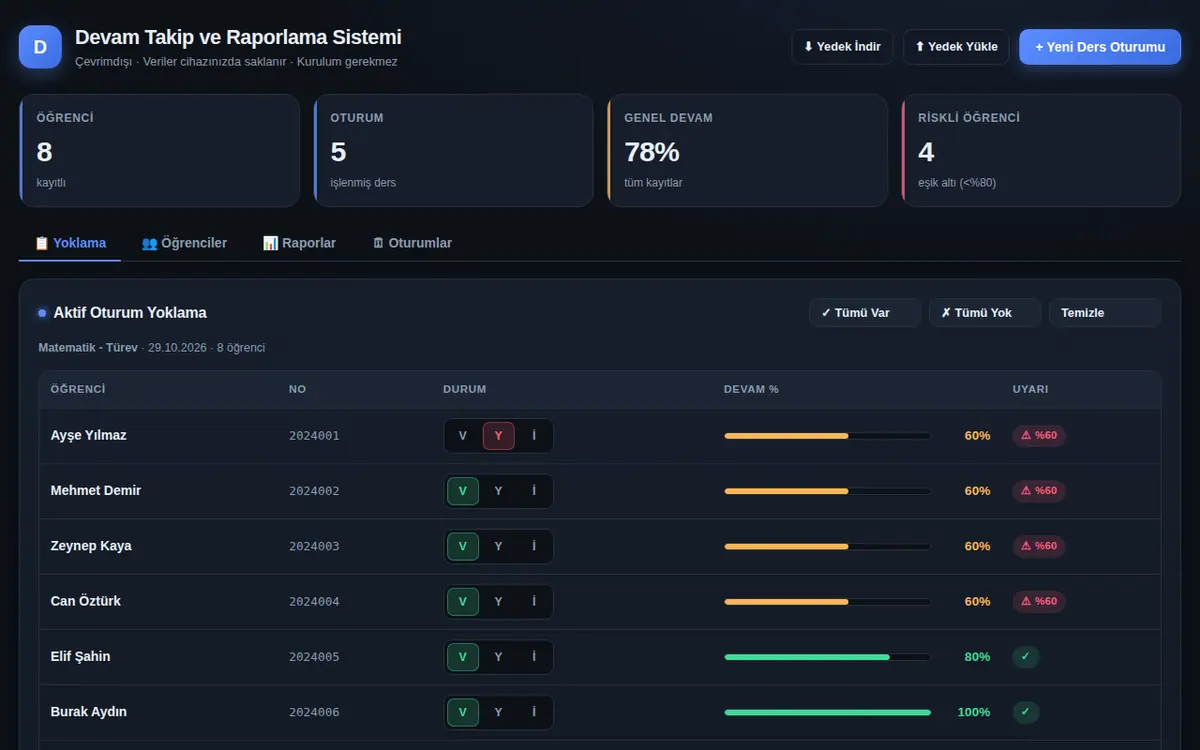Set Can Öztürk to İ status

point(534,602)
